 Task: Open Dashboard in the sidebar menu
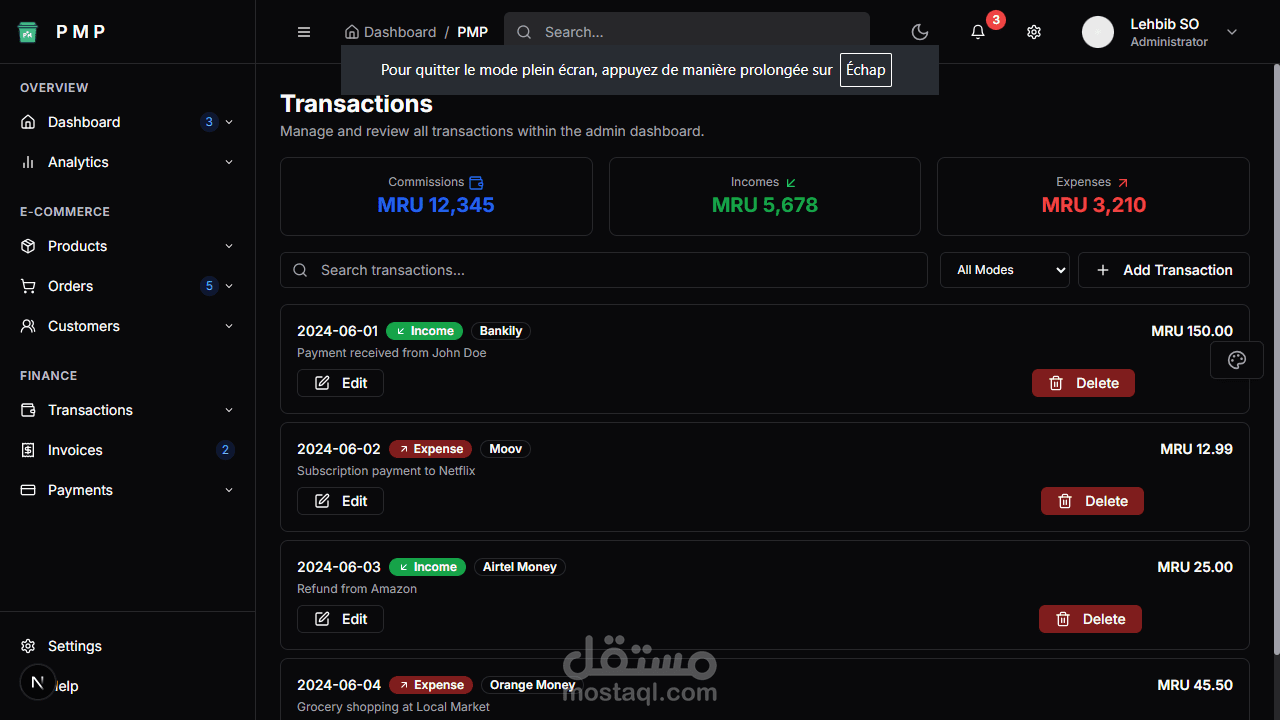pos(128,122)
